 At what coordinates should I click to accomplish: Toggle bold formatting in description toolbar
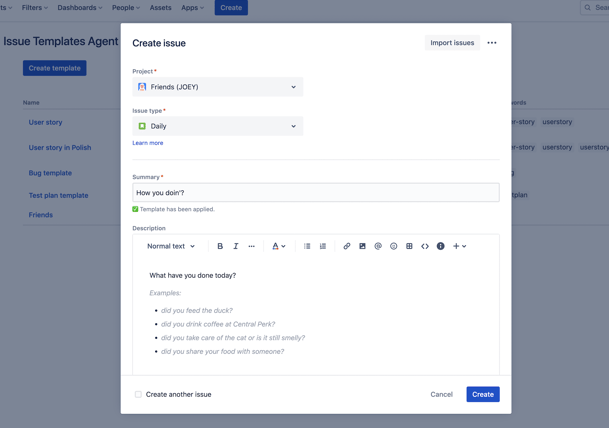(220, 246)
